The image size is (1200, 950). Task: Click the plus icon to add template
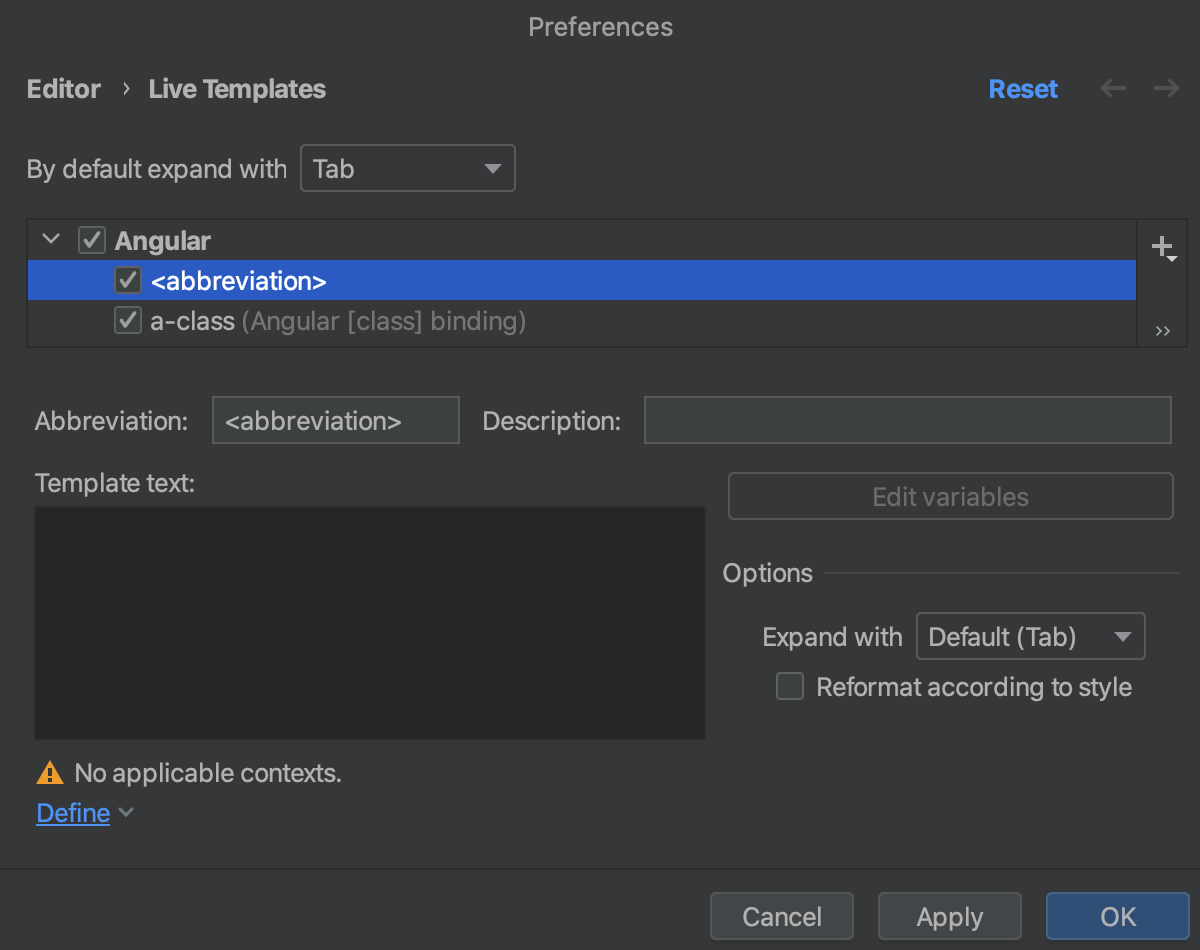click(x=1161, y=246)
